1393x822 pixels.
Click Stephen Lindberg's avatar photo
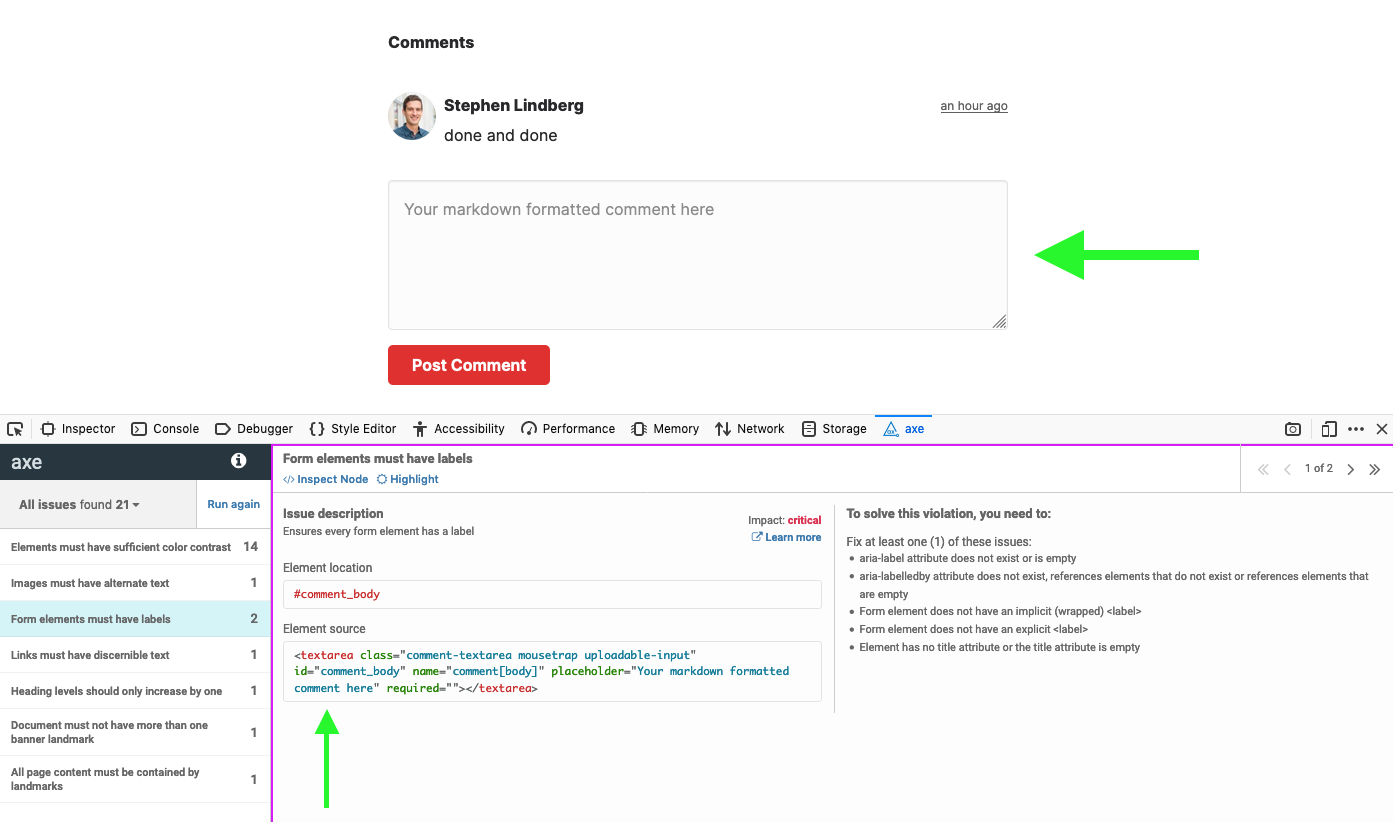coord(411,116)
